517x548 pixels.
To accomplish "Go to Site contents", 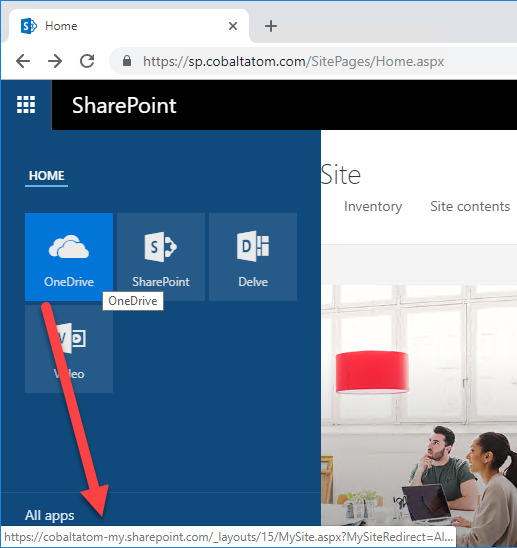I will click(470, 206).
